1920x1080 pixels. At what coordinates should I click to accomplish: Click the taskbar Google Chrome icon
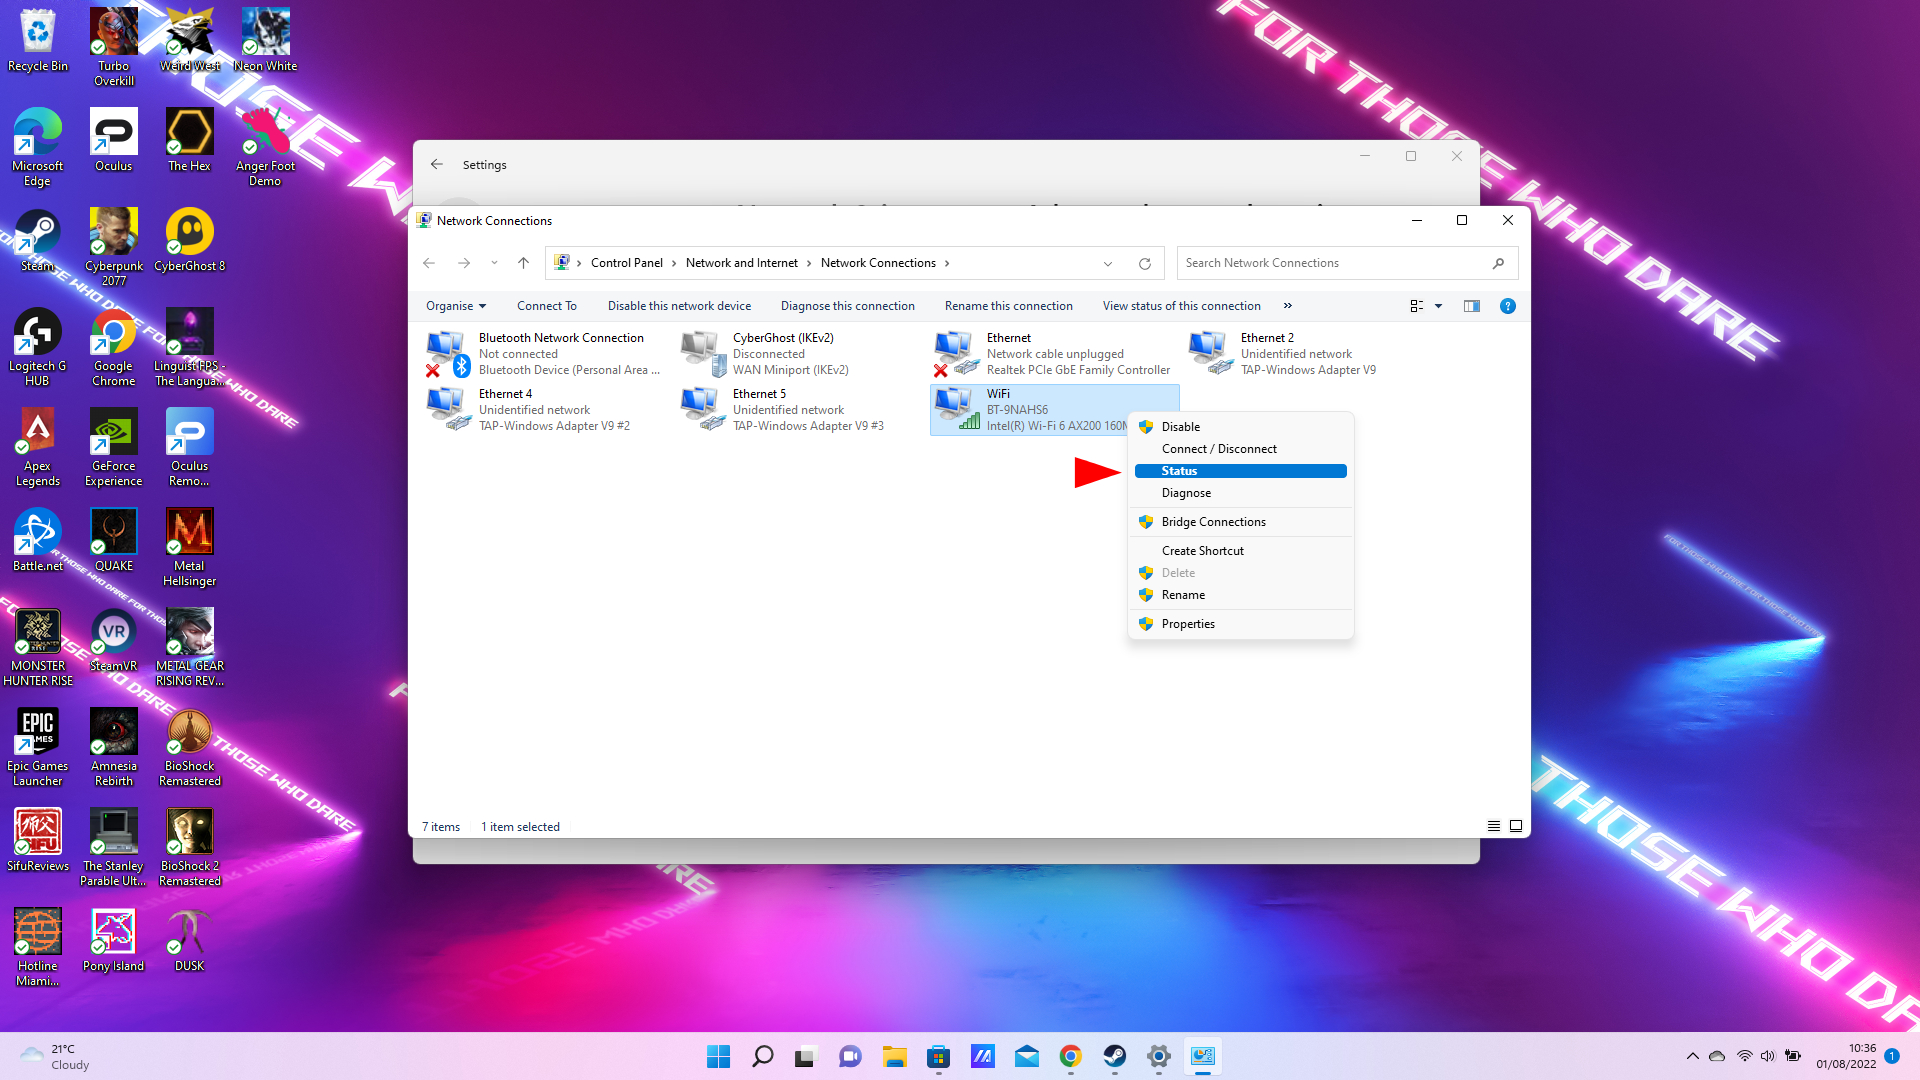point(1071,1056)
